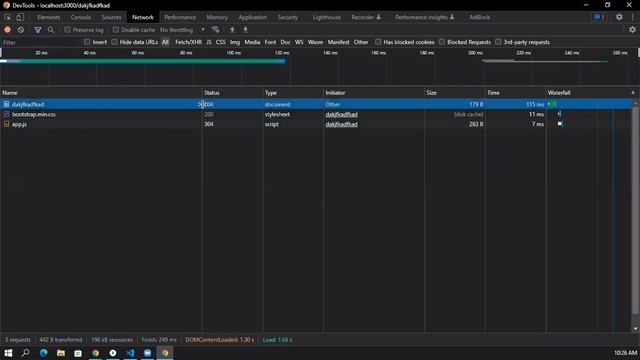640x360 pixels.
Task: Filter requests by Img type
Action: (235, 42)
